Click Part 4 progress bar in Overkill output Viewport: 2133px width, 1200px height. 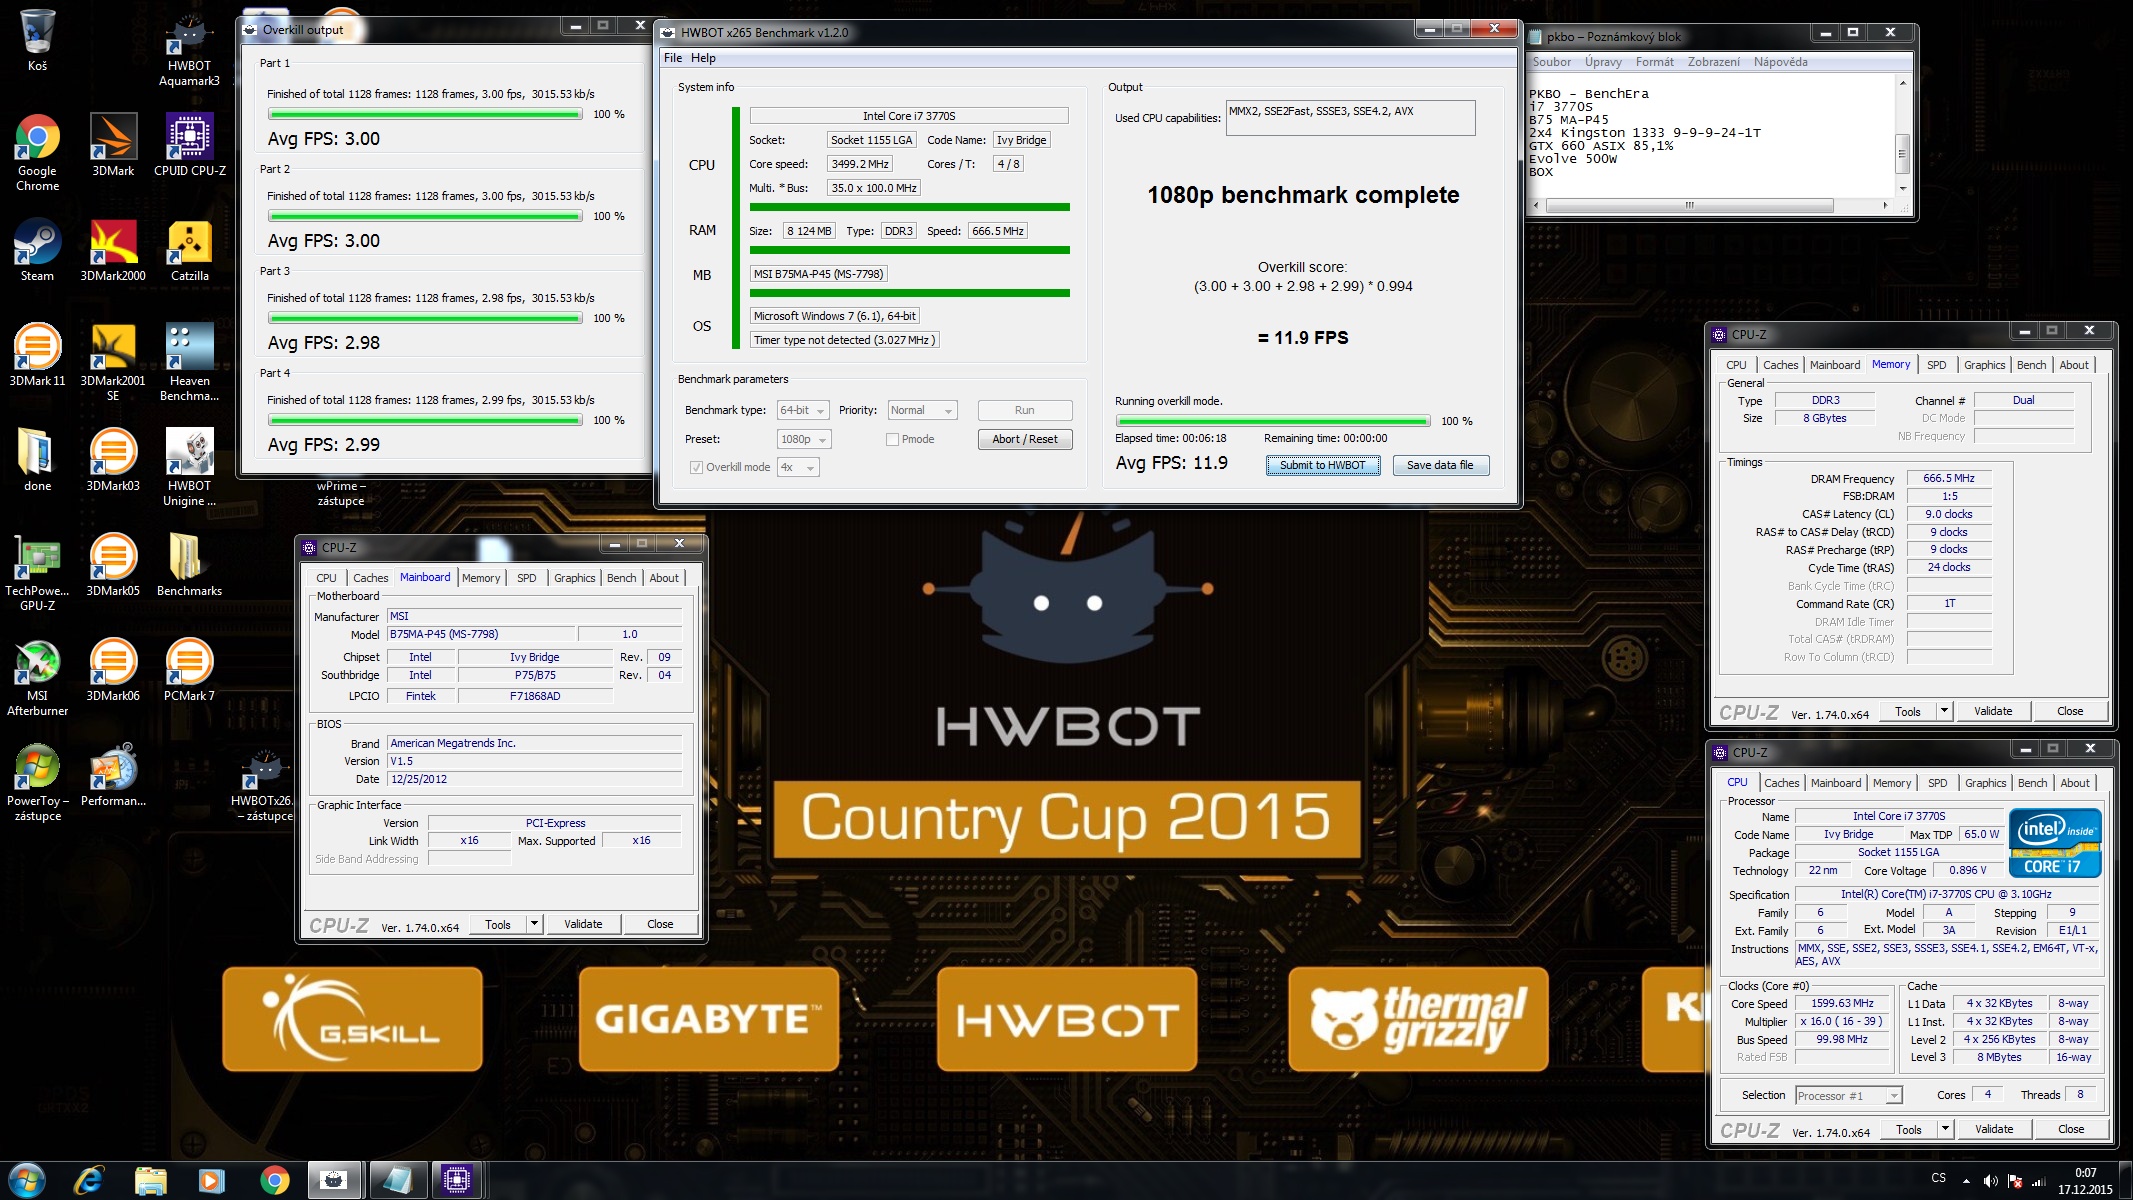425,420
